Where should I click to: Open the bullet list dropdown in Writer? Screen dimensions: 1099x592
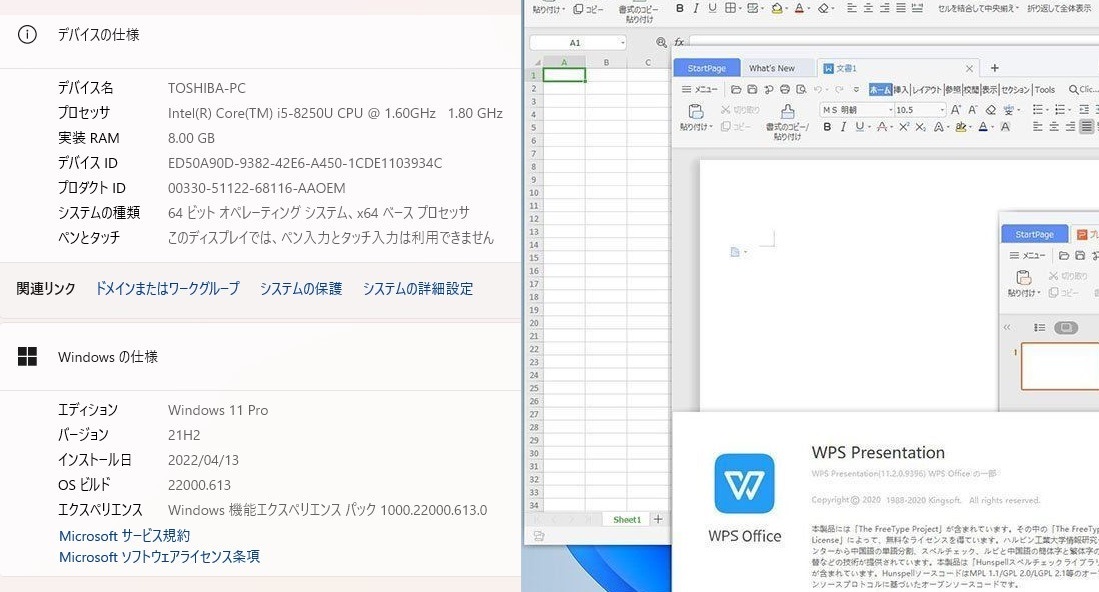pos(1047,110)
